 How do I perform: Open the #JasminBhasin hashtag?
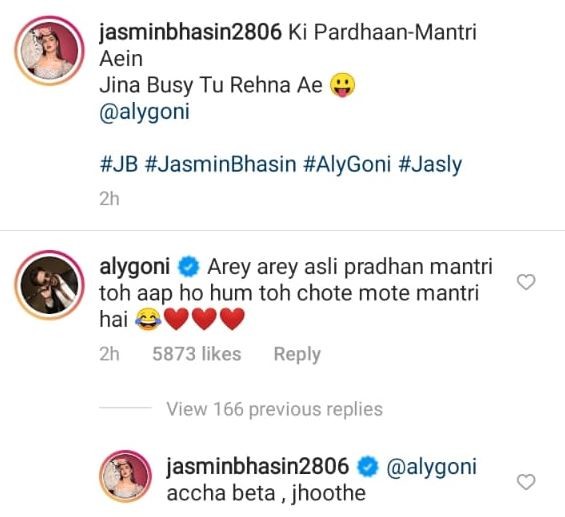(220, 165)
